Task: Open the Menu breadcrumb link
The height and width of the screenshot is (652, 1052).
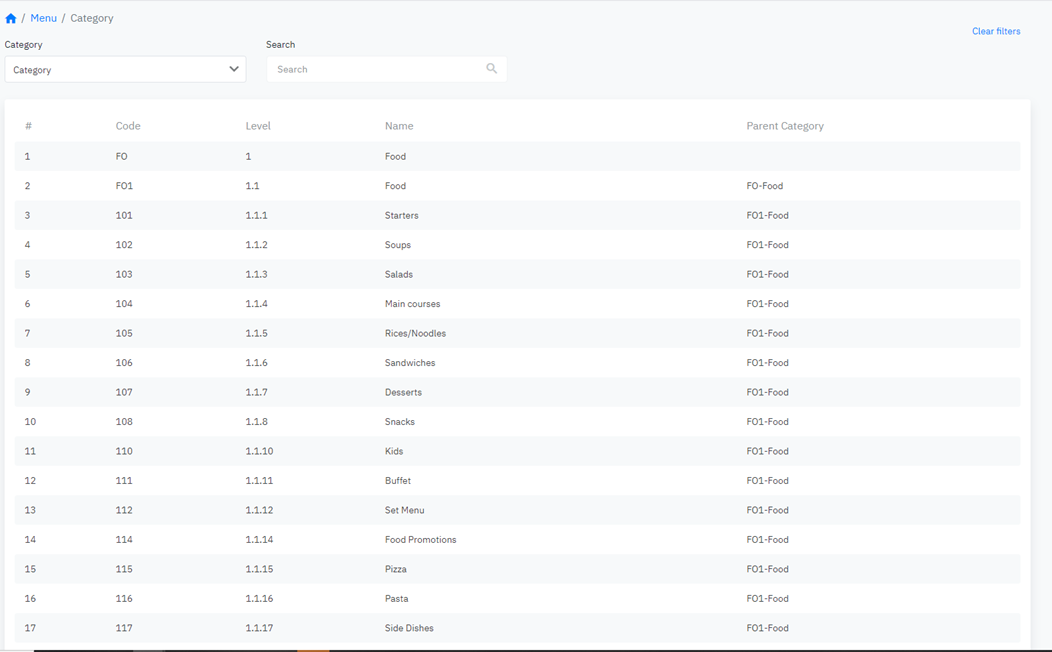Action: pos(44,18)
